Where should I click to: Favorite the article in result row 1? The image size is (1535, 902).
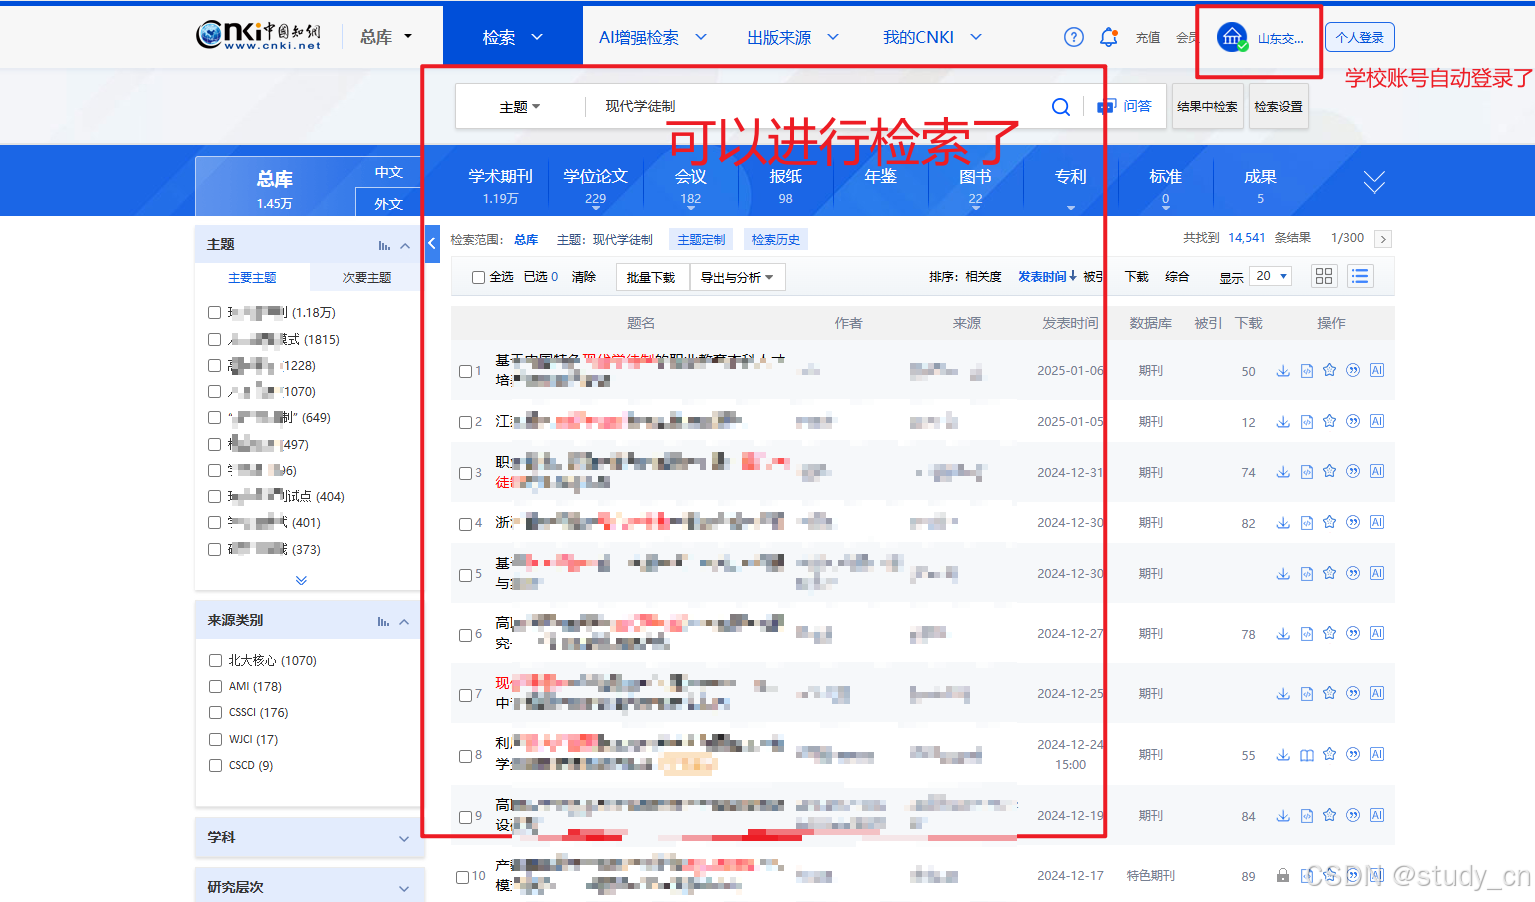pyautogui.click(x=1329, y=370)
